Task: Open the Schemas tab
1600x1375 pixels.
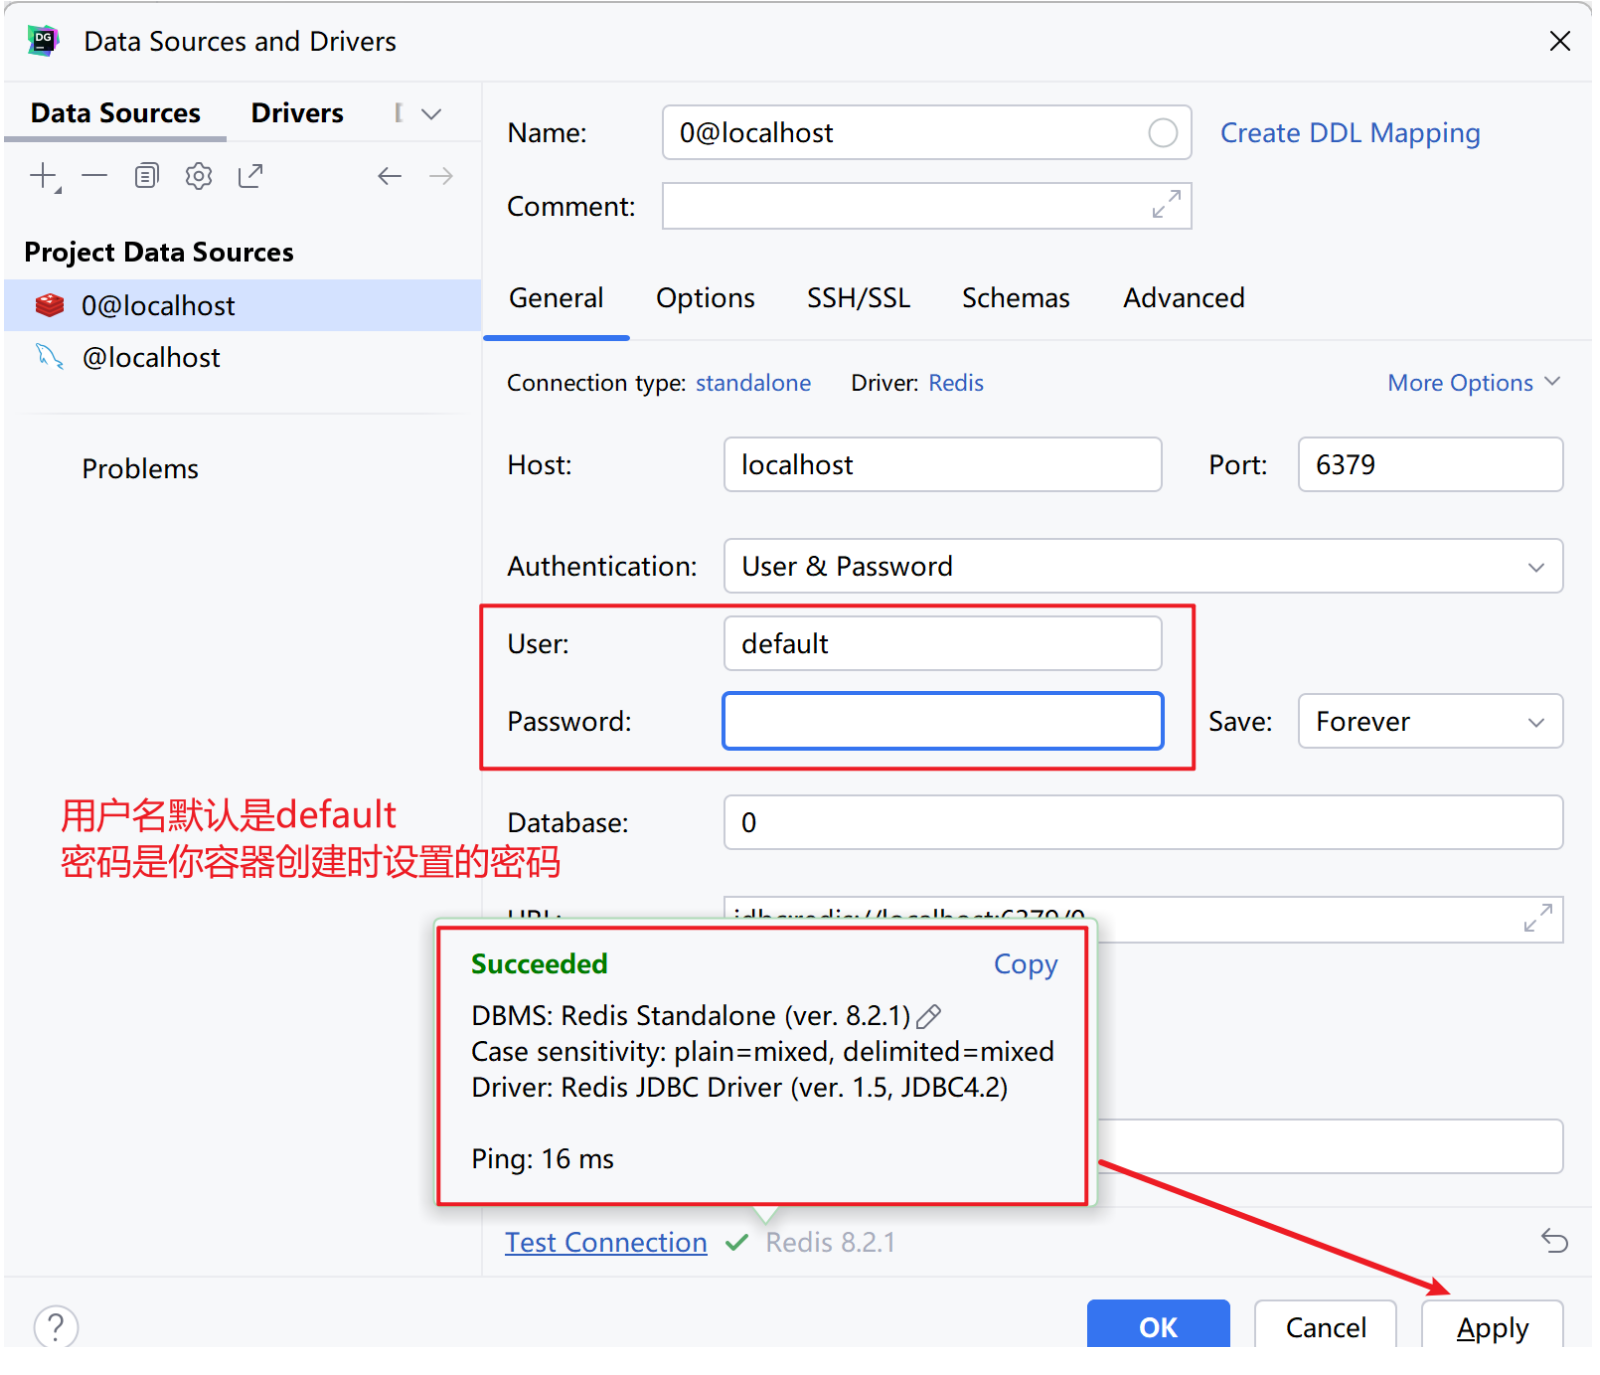Action: click(1015, 298)
